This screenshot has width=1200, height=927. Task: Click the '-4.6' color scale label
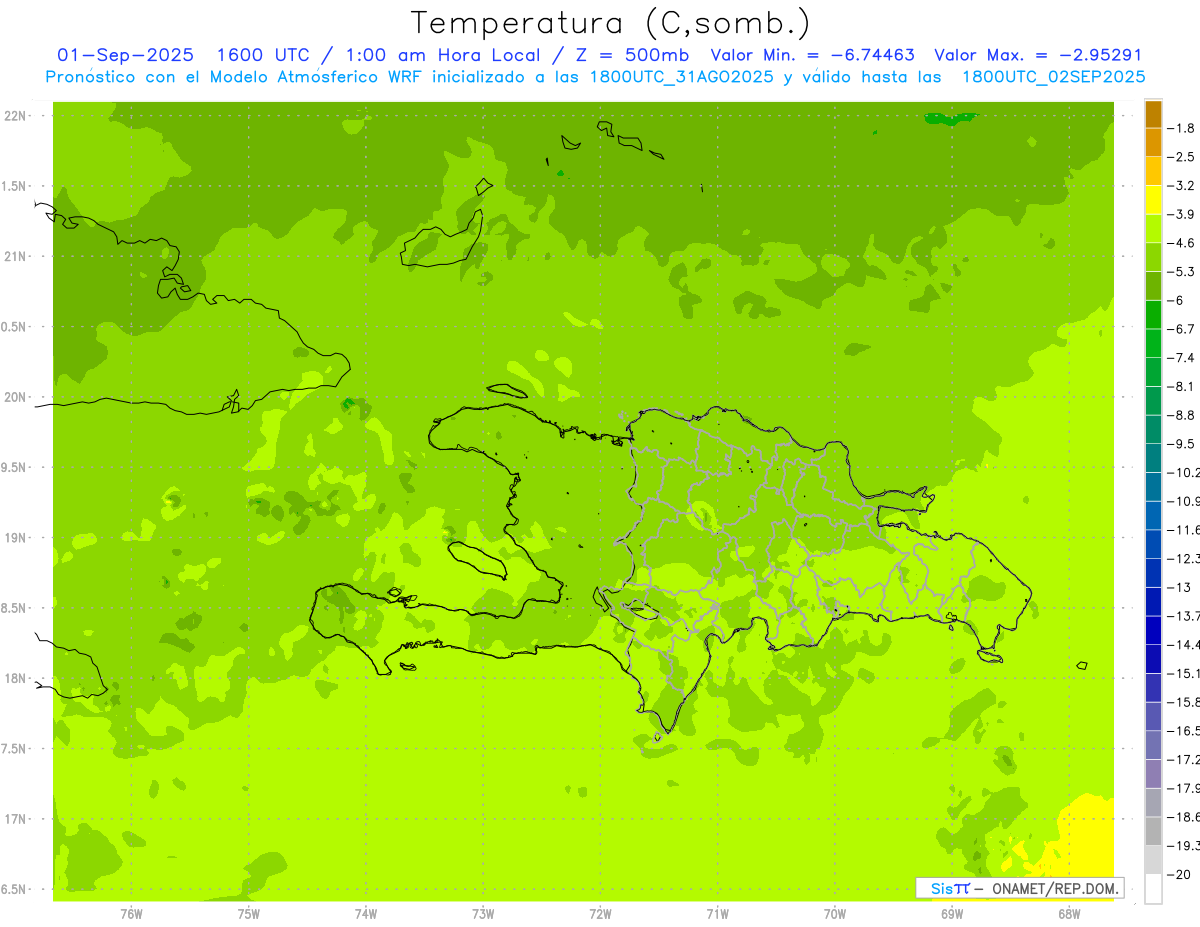click(1182, 243)
